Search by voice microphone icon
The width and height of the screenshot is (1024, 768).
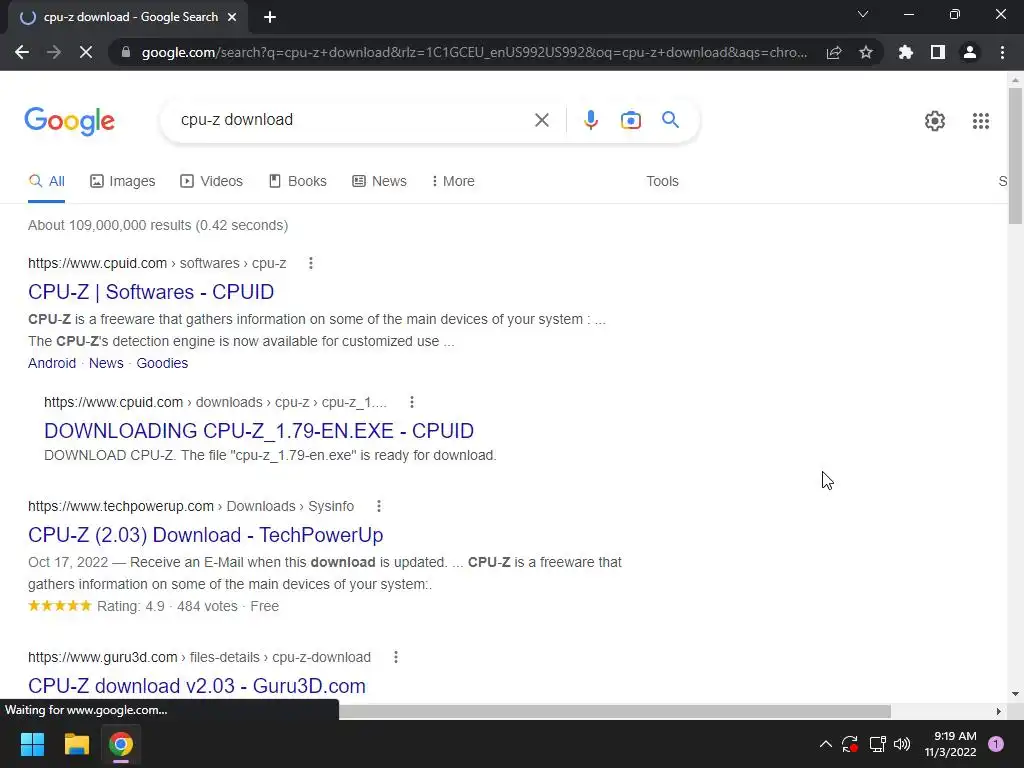pos(590,120)
